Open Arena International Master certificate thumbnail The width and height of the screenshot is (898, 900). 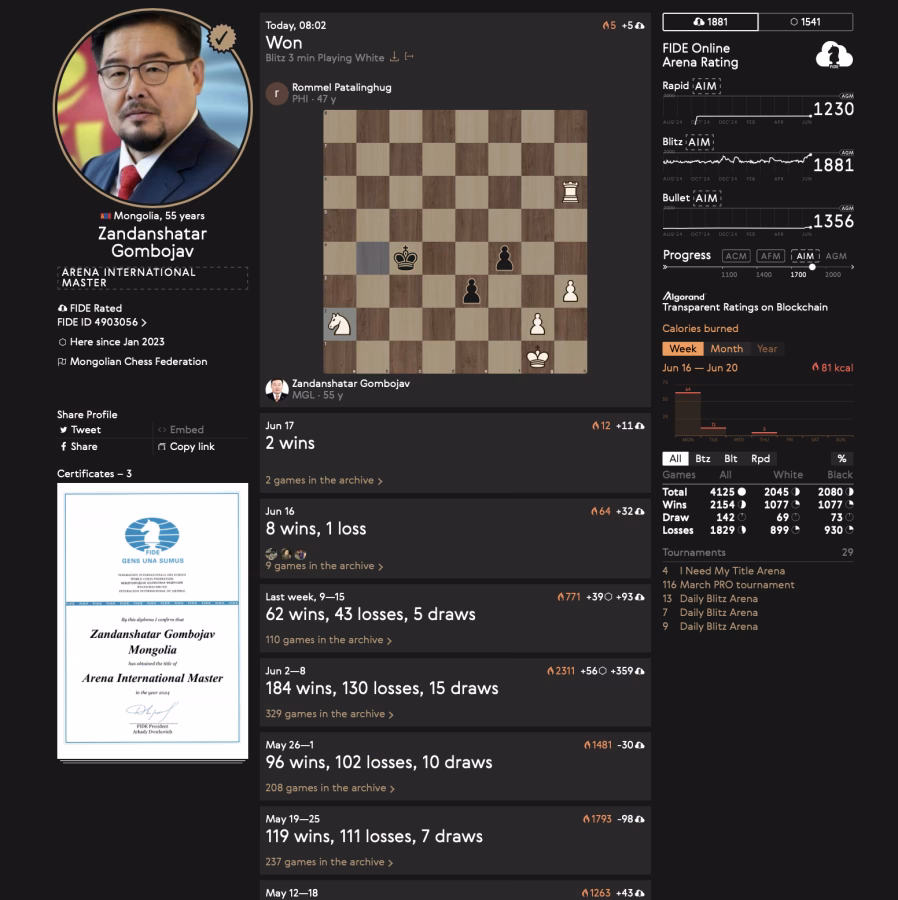pos(153,621)
